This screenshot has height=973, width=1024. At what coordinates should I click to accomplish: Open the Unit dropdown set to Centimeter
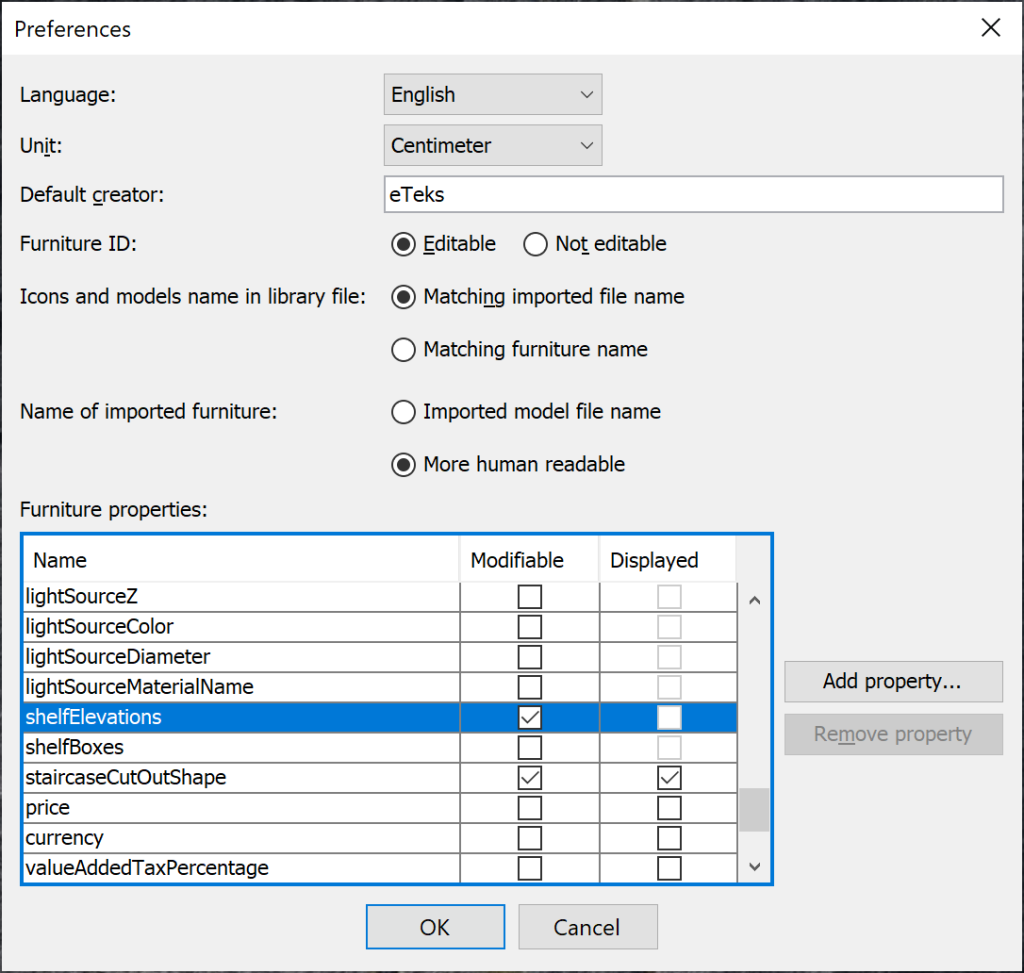tap(492, 146)
